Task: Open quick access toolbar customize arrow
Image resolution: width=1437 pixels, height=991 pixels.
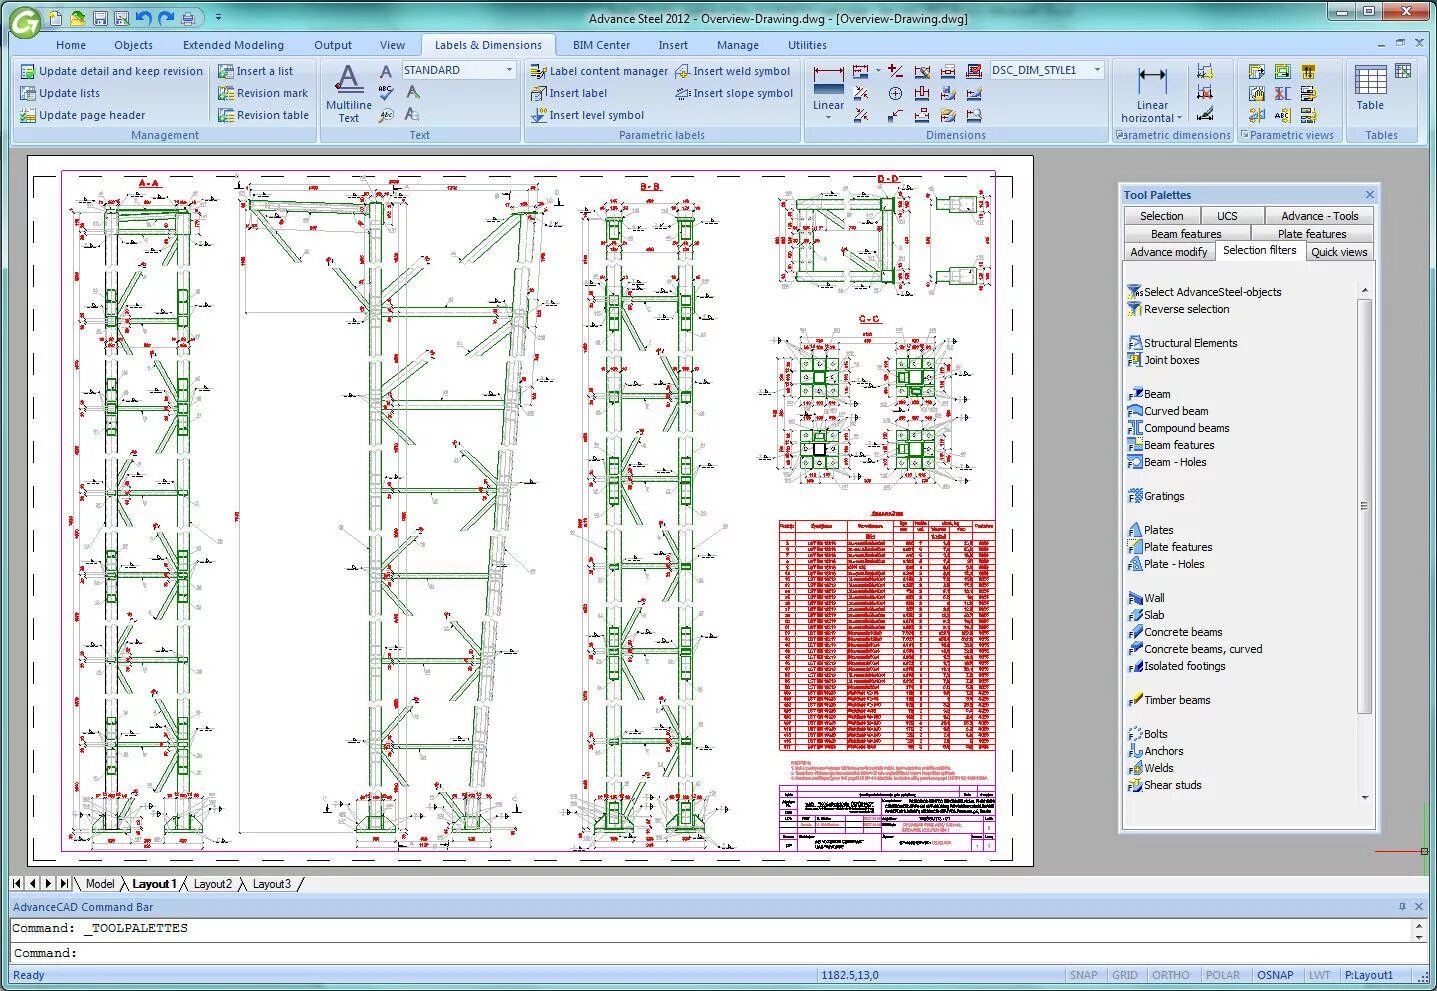Action: 218,18
